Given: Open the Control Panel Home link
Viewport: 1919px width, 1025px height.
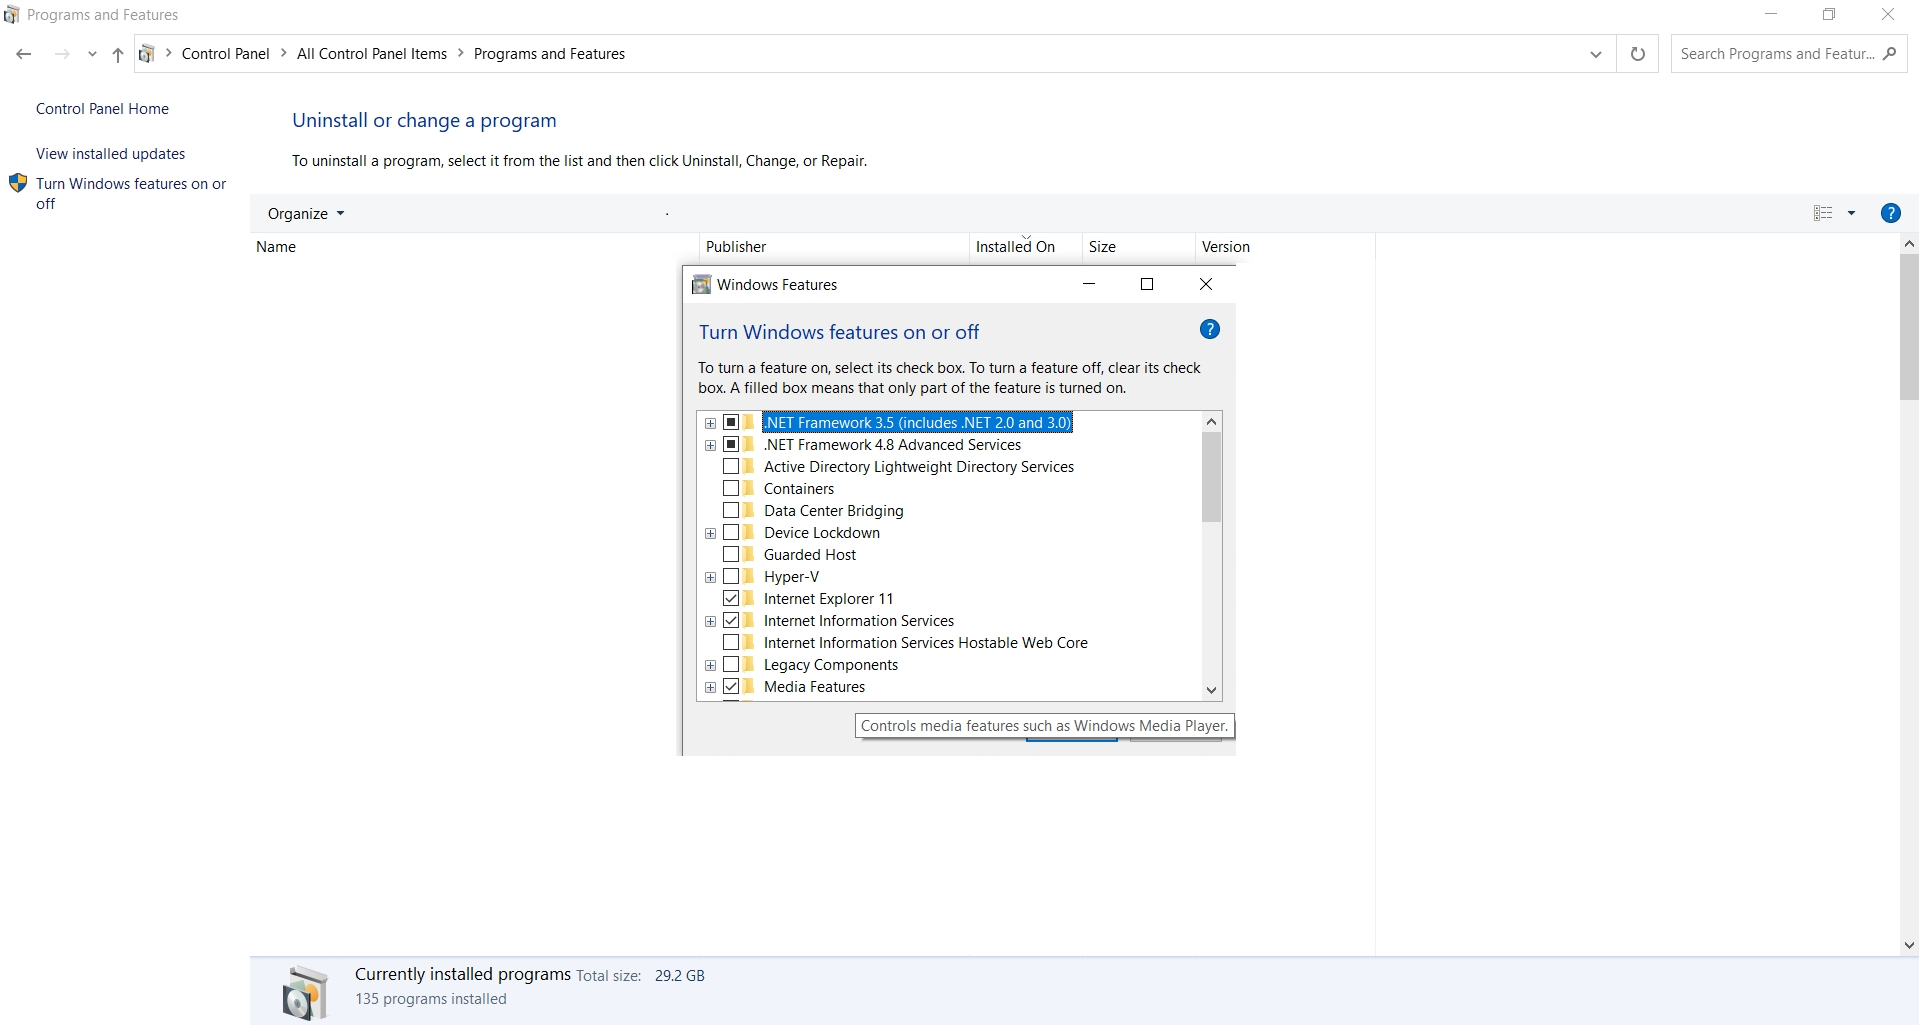Looking at the screenshot, I should (x=102, y=109).
